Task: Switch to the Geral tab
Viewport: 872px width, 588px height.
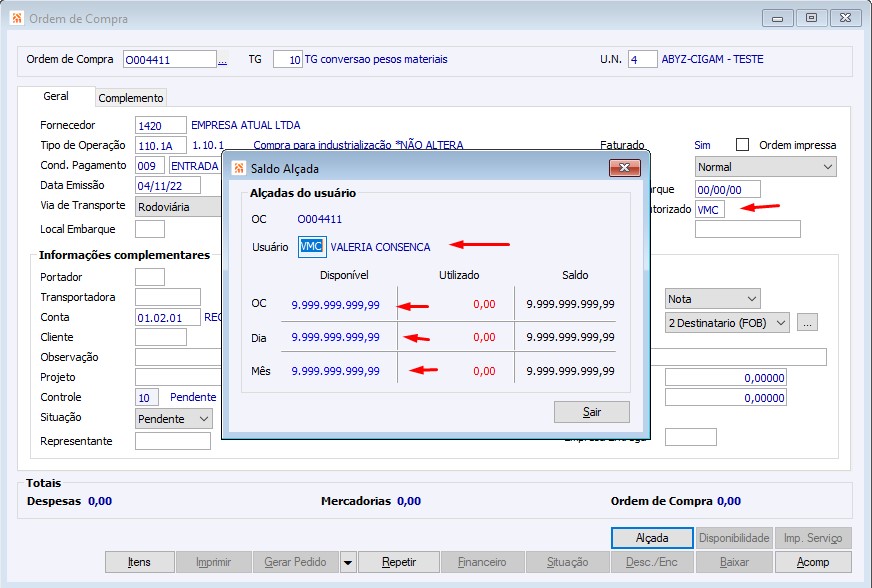Action: (x=56, y=96)
